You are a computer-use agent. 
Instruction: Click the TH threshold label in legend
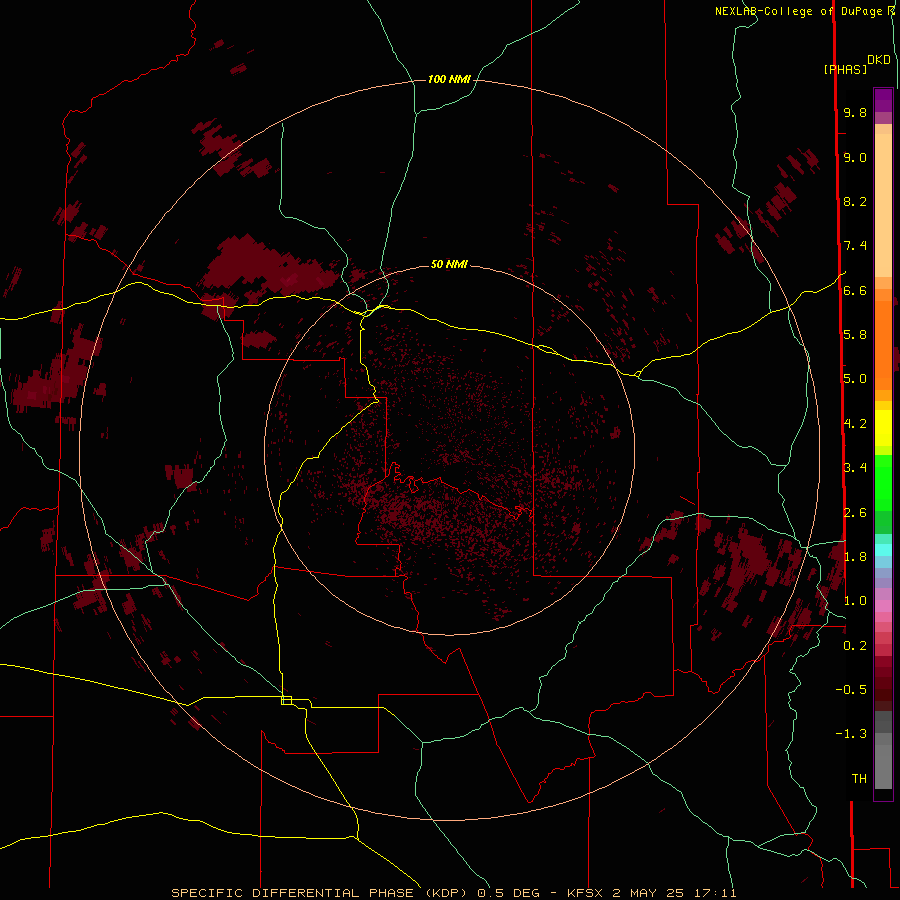click(859, 779)
